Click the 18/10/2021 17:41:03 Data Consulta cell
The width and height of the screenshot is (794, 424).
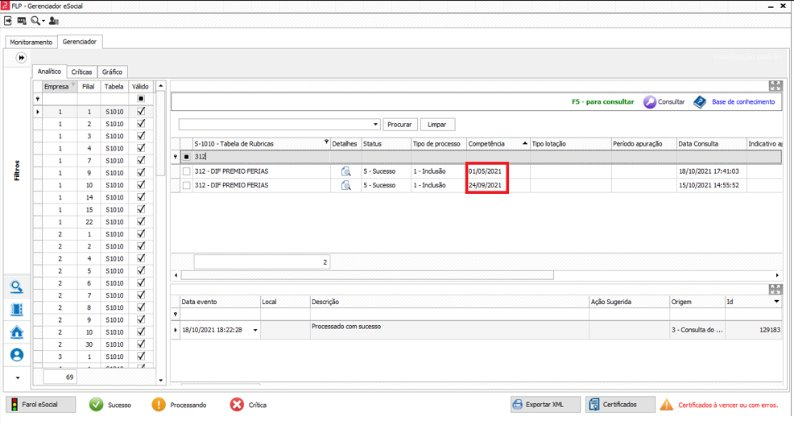pyautogui.click(x=711, y=171)
